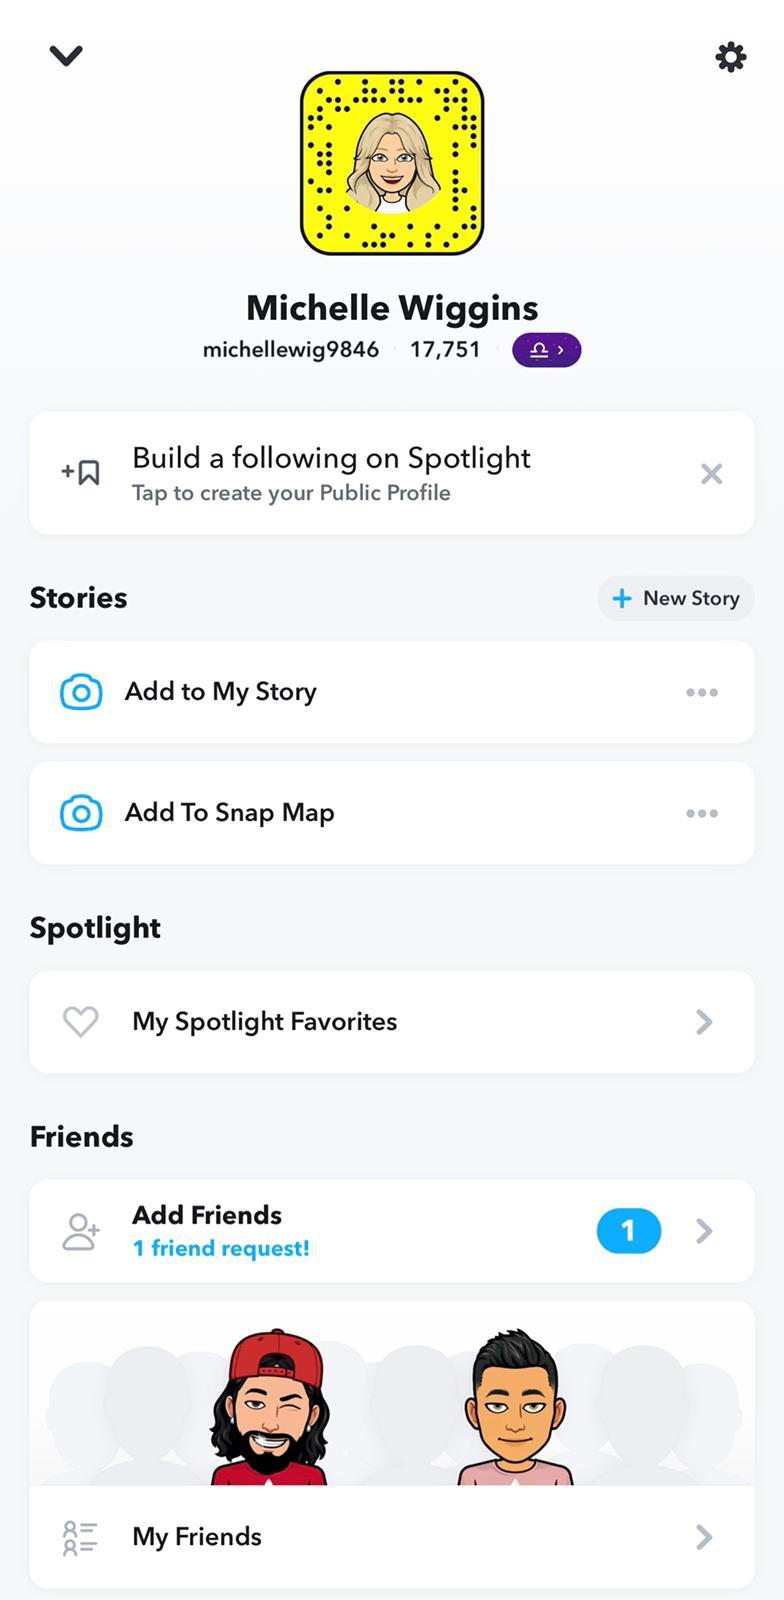The image size is (784, 1600).
Task: Expand Add Friends with the right chevron
Action: pyautogui.click(x=704, y=1231)
